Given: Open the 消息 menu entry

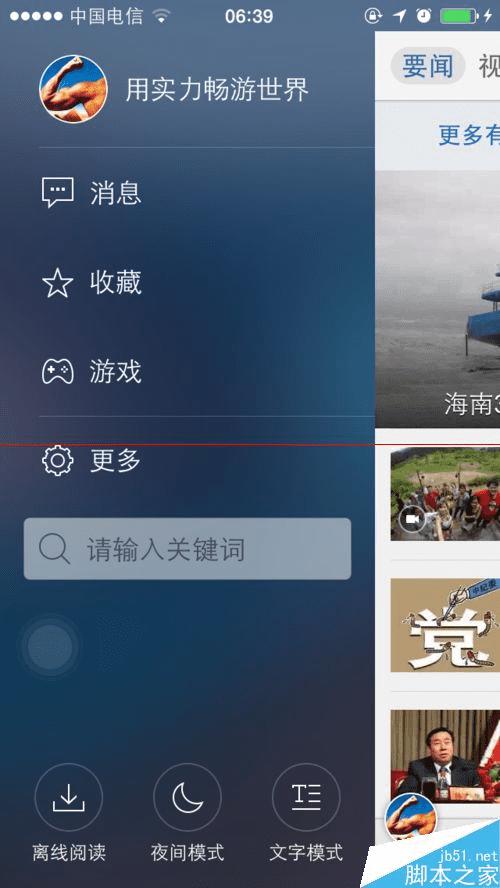Looking at the screenshot, I should [x=115, y=193].
